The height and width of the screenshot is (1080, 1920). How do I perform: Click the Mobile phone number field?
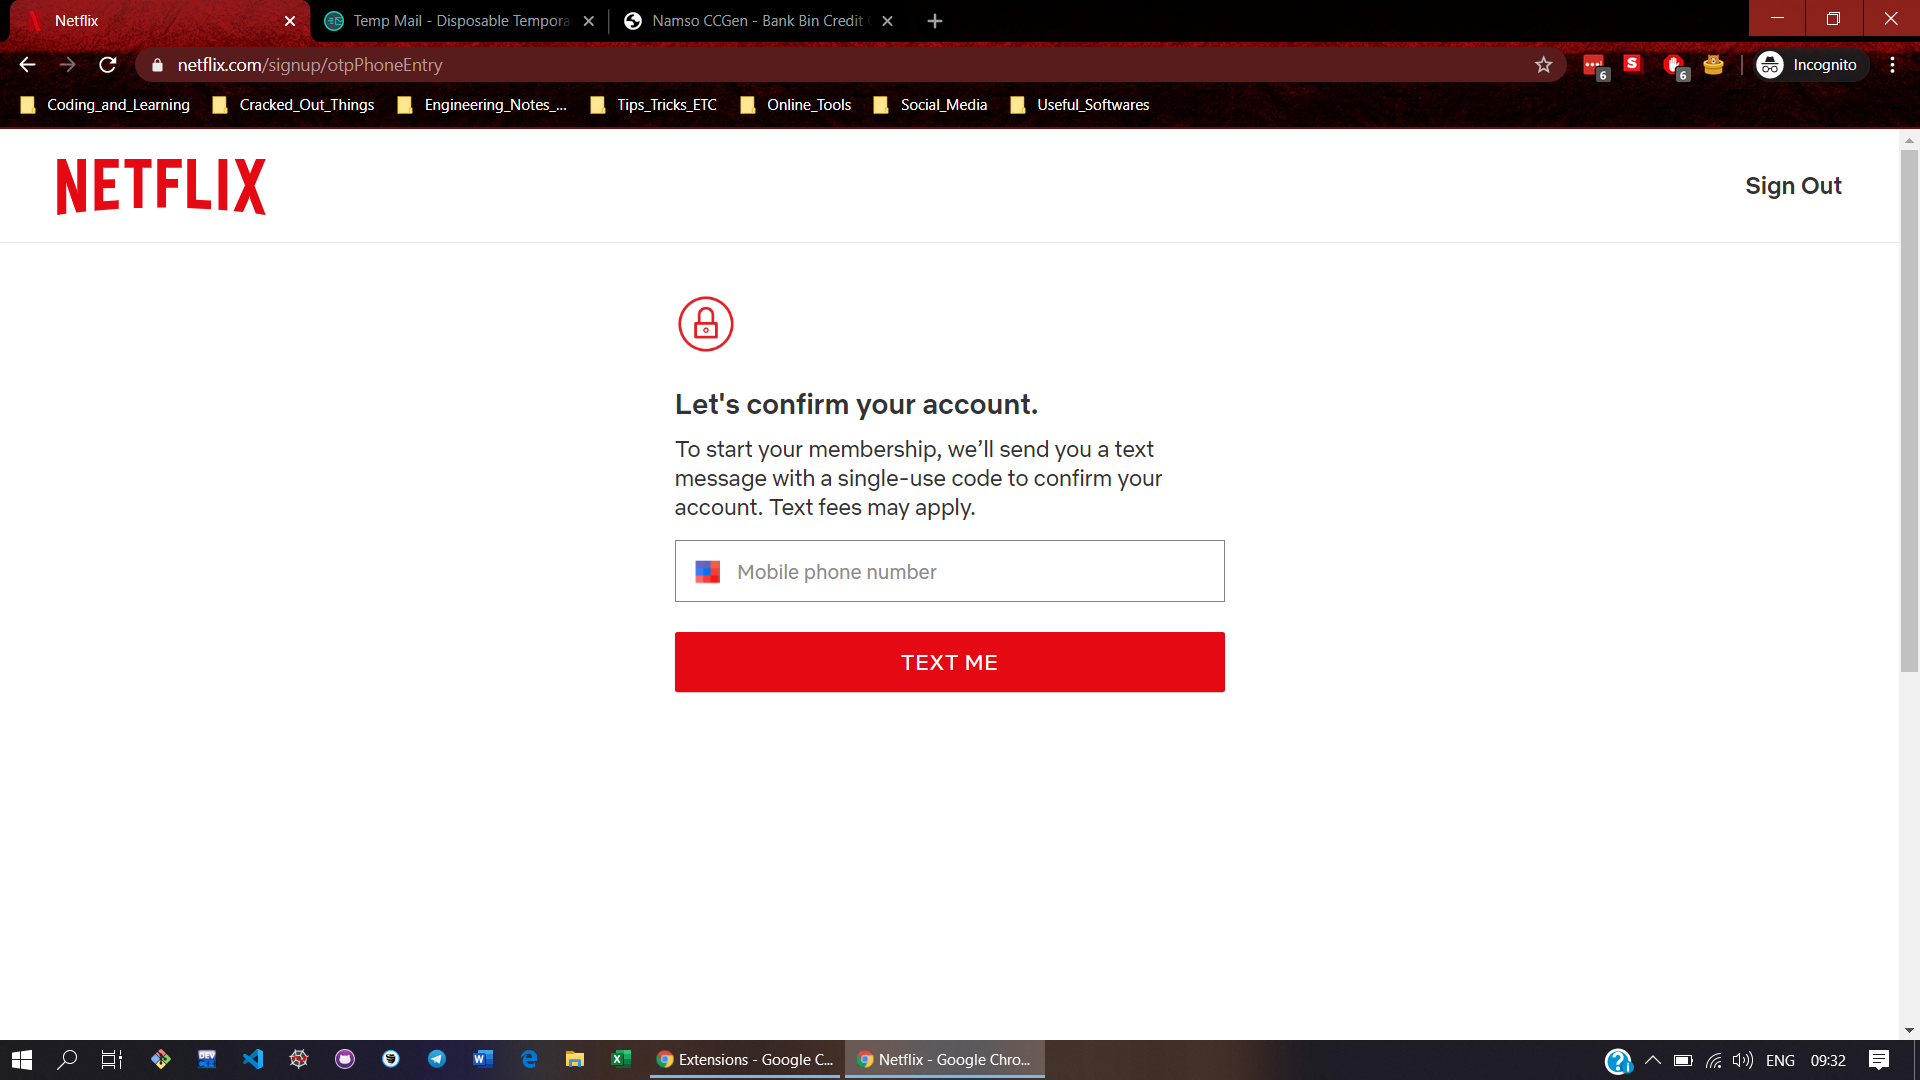(975, 572)
